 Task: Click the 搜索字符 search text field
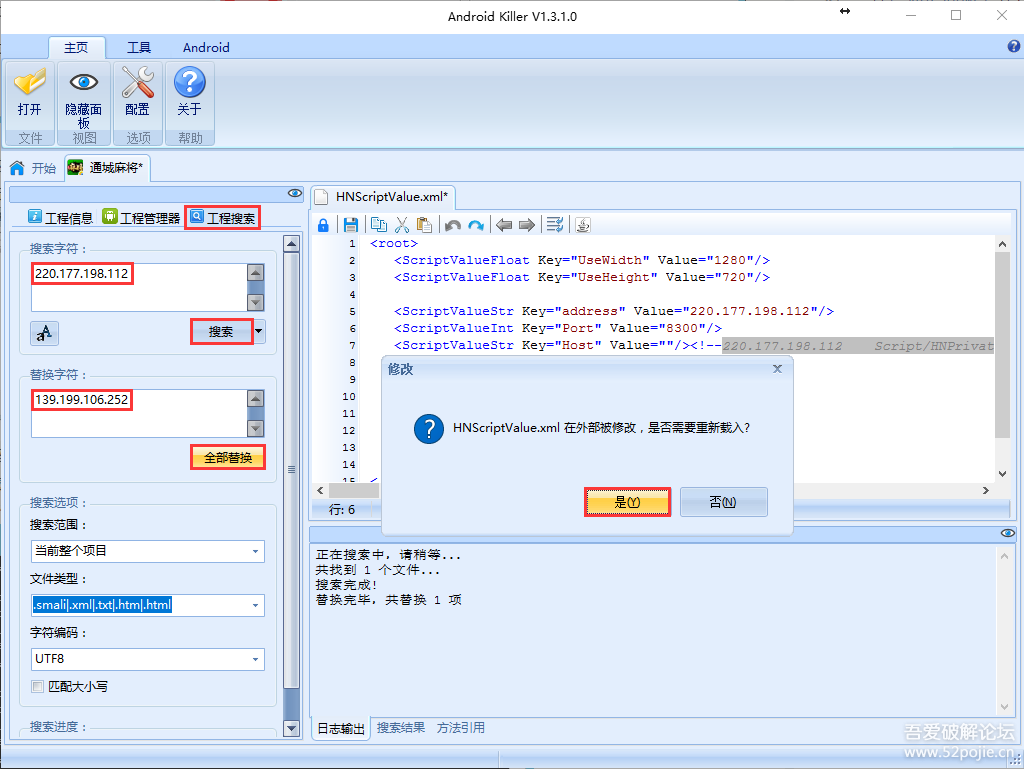click(x=139, y=287)
